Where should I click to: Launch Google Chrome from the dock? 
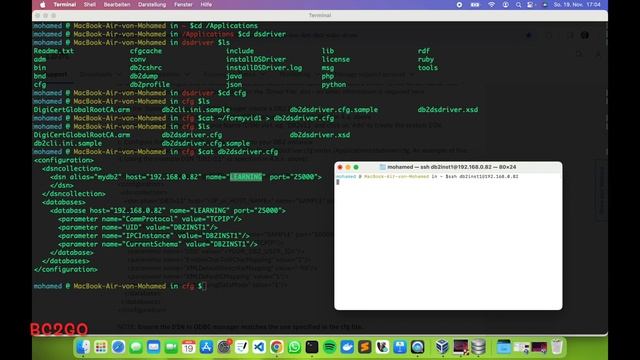click(x=277, y=347)
